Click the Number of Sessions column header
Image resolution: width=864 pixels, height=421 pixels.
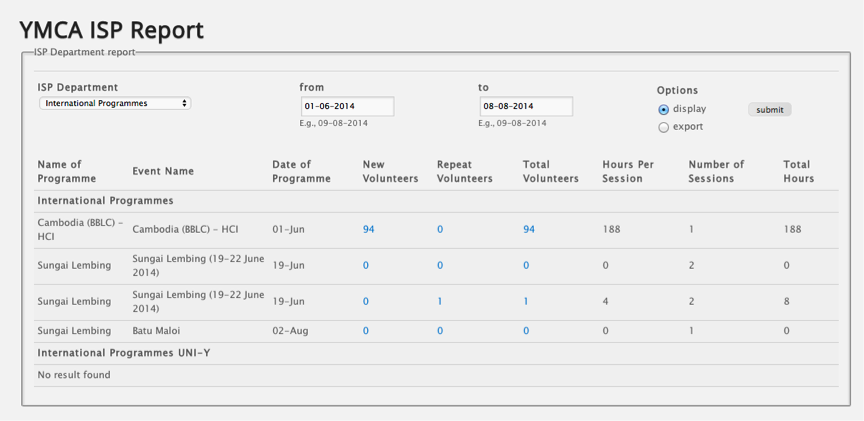coord(716,171)
